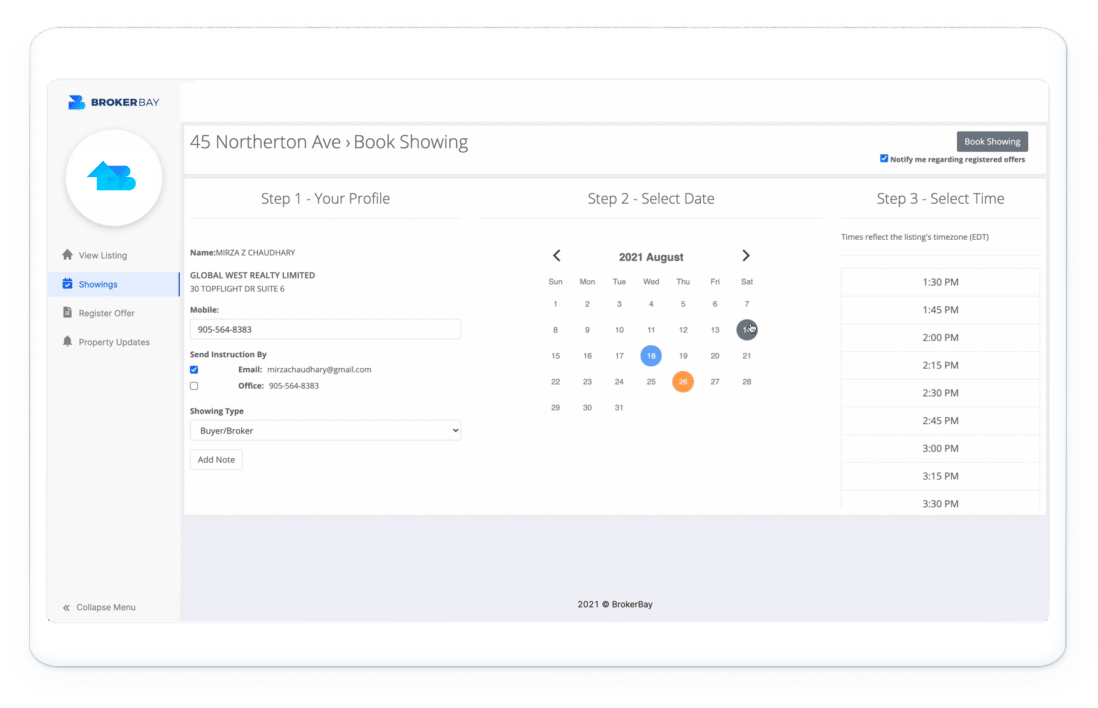Select the orange-highlighted date 26
This screenshot has height=708, width=1098.
coord(683,381)
